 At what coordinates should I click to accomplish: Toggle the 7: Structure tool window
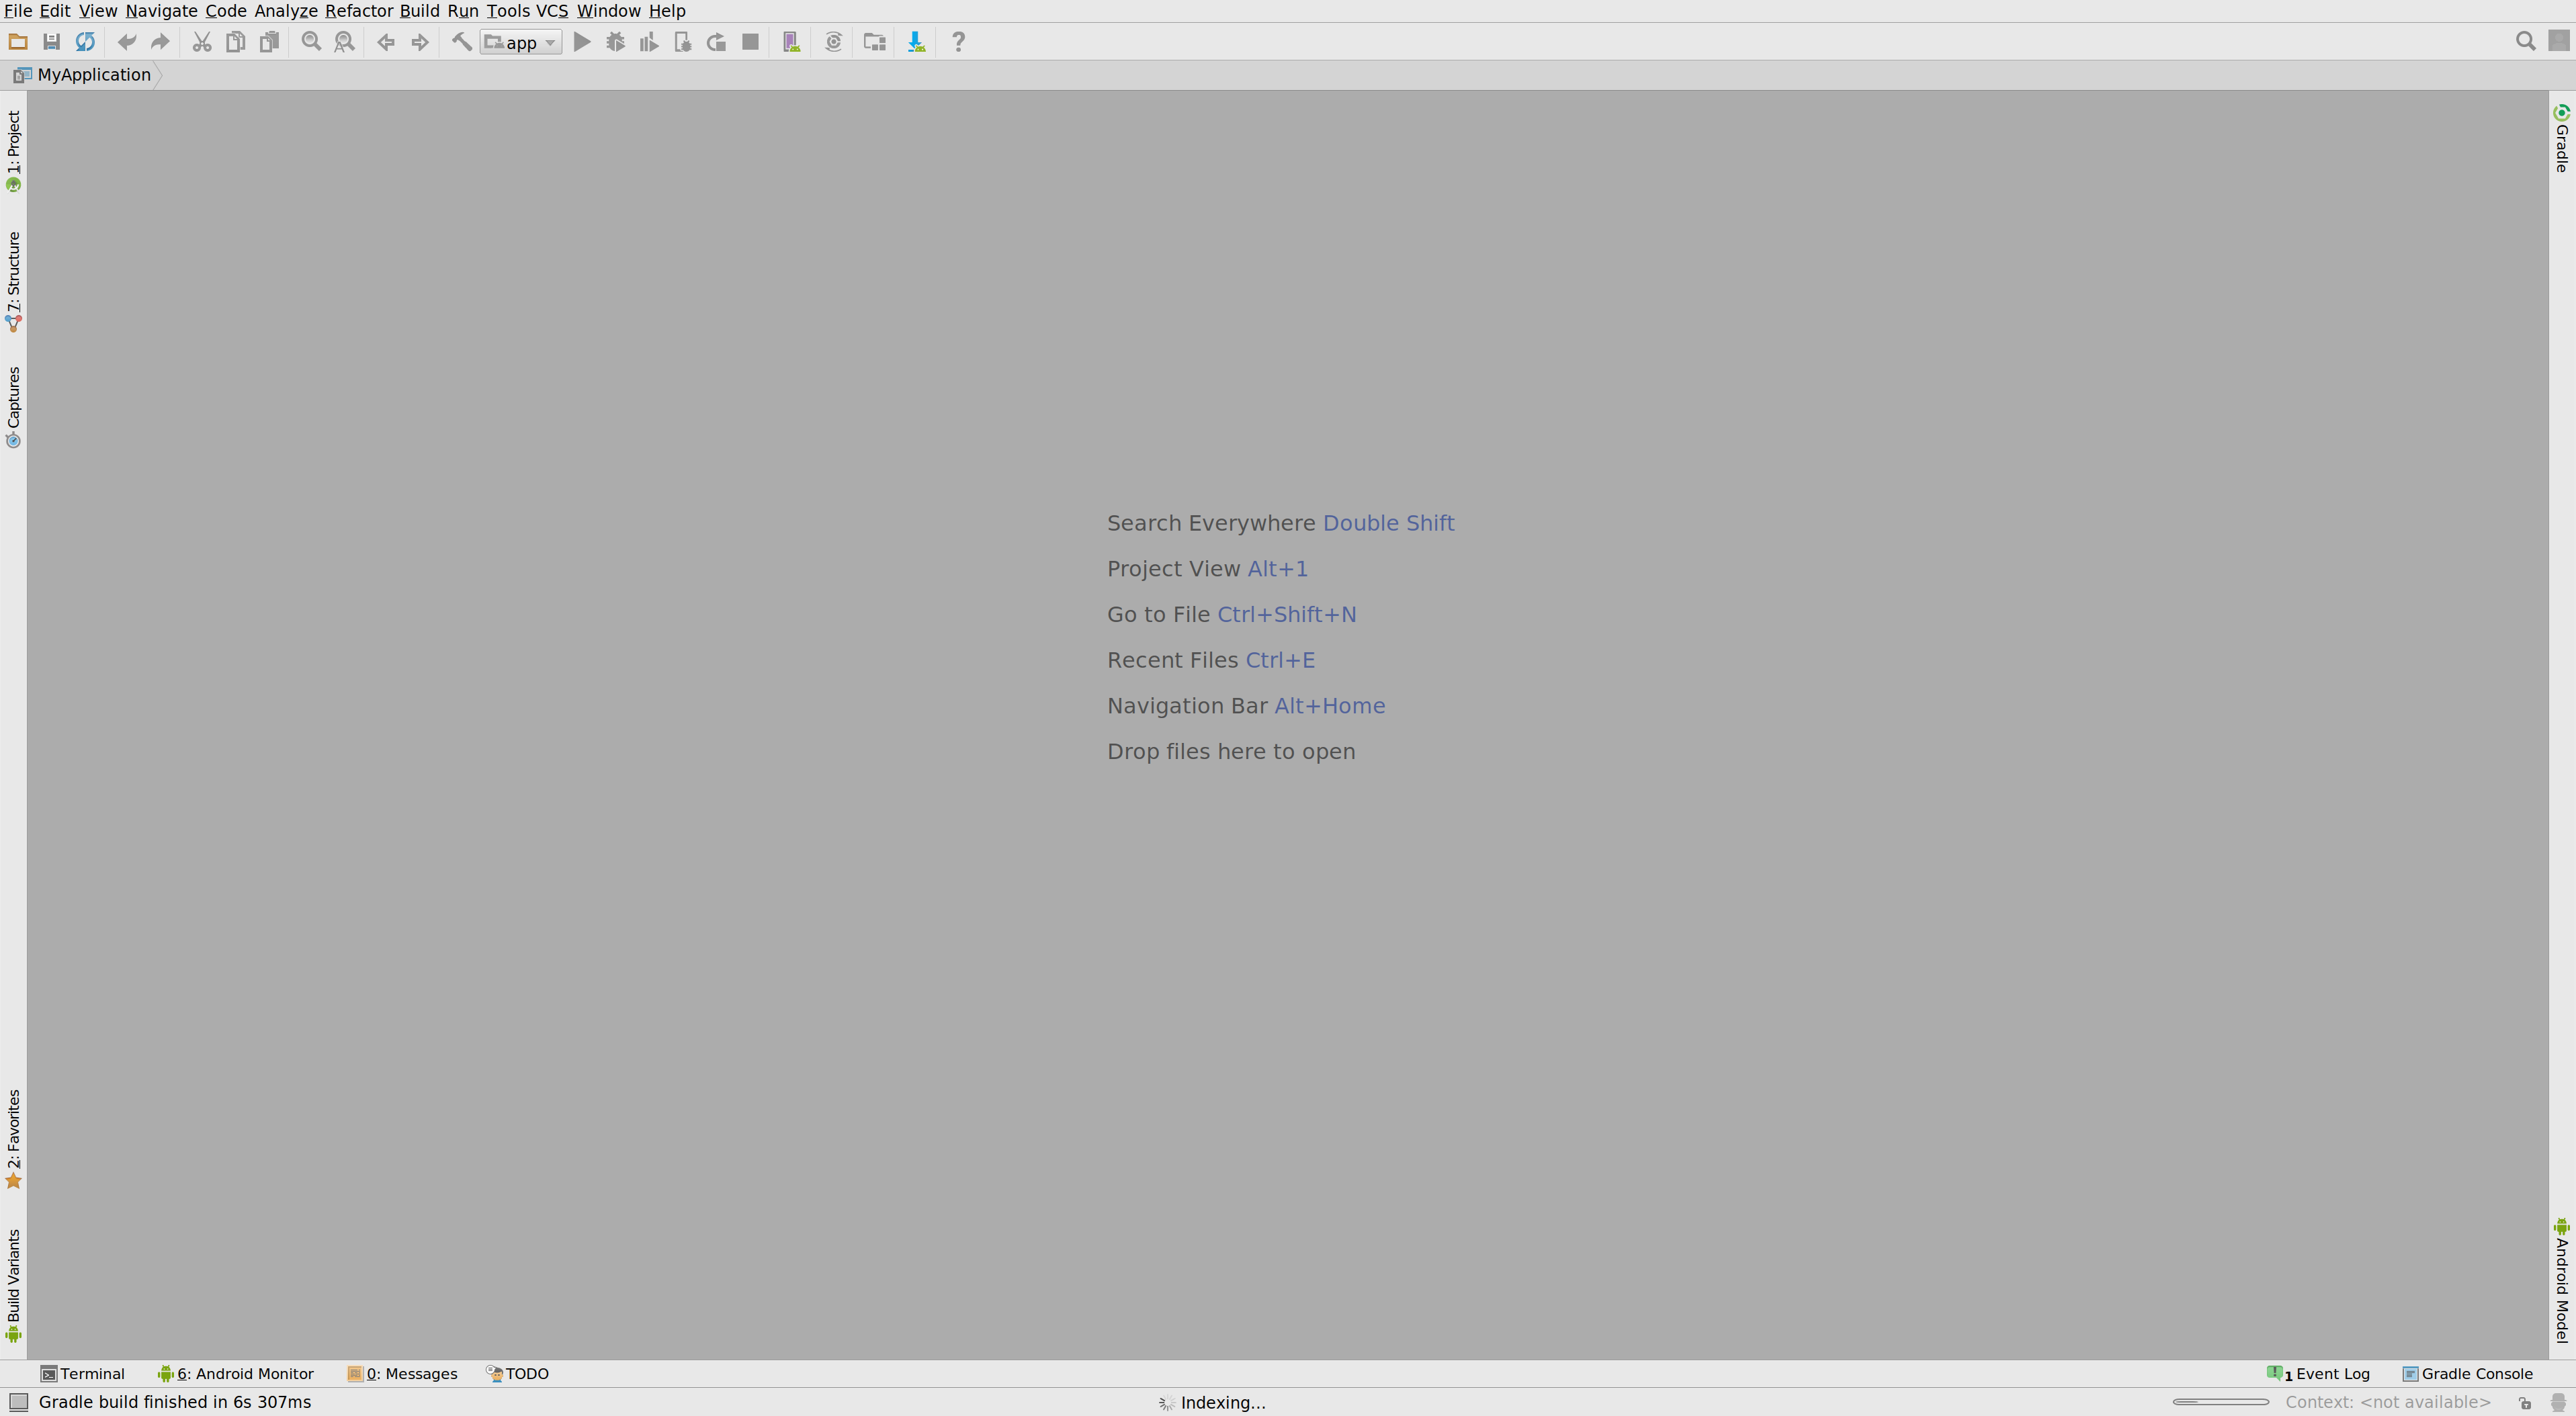(13, 282)
